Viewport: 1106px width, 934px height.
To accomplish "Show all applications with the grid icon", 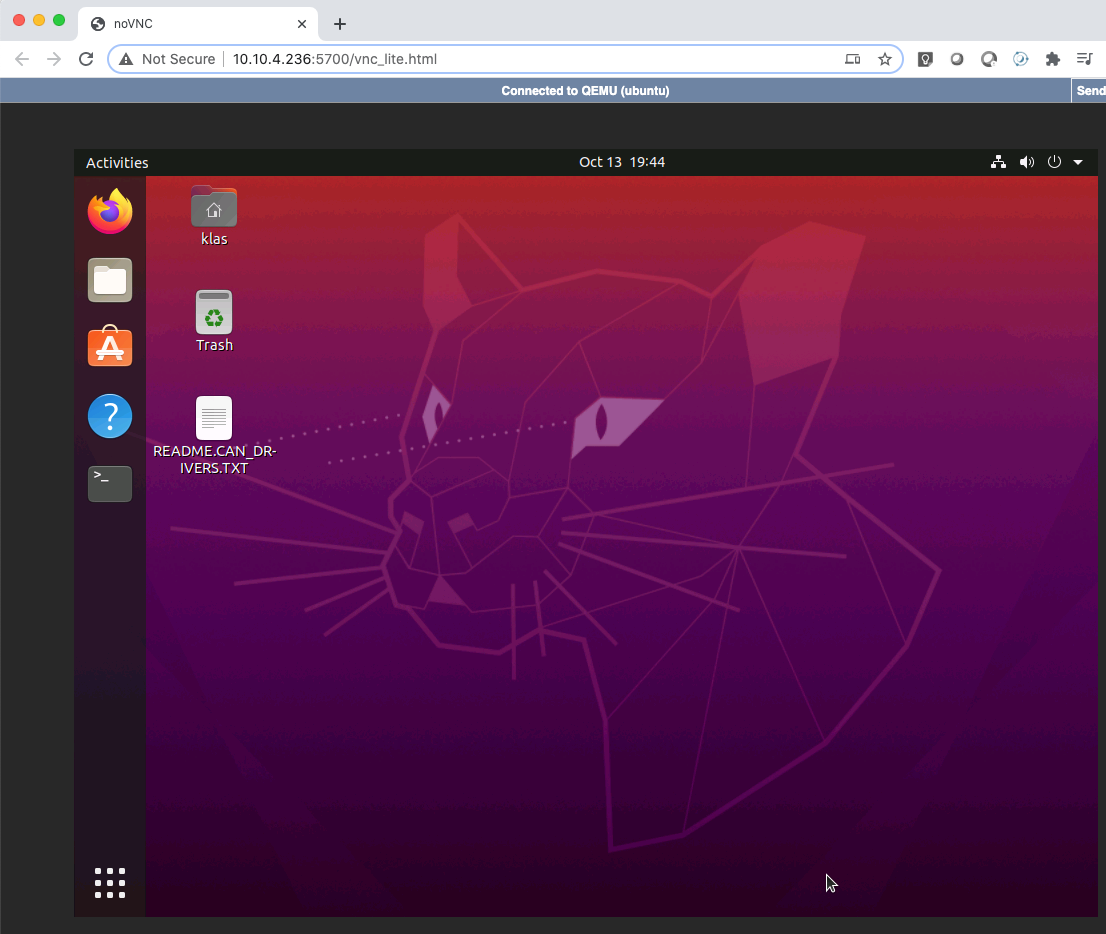I will pos(109,882).
